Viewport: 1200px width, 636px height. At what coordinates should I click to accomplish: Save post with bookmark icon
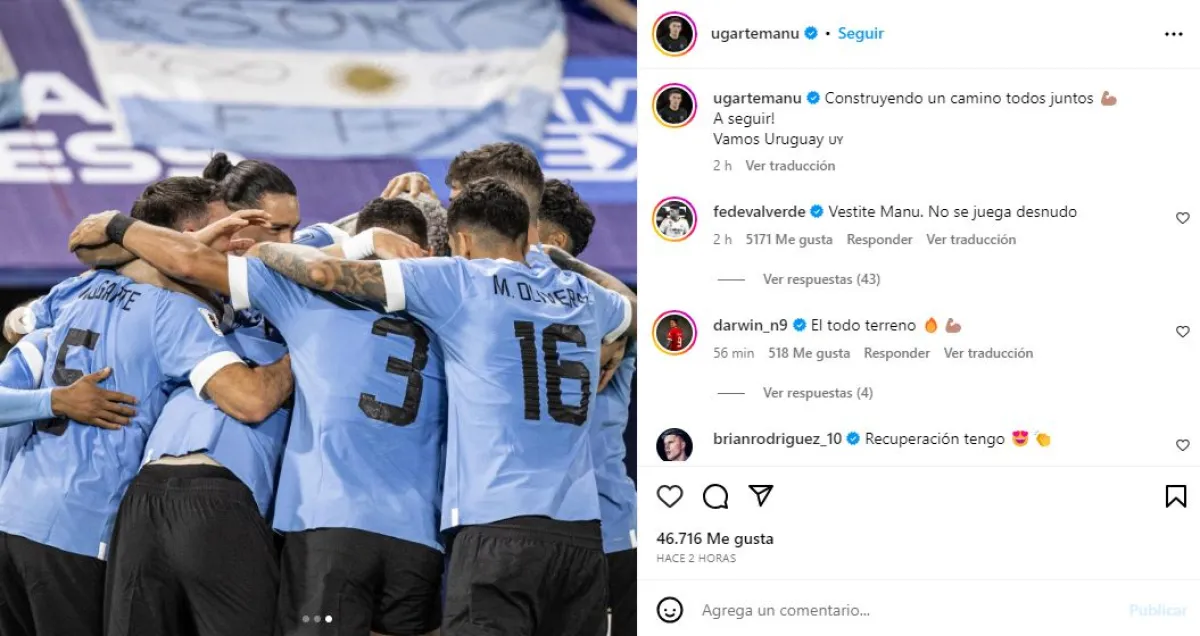[1176, 496]
